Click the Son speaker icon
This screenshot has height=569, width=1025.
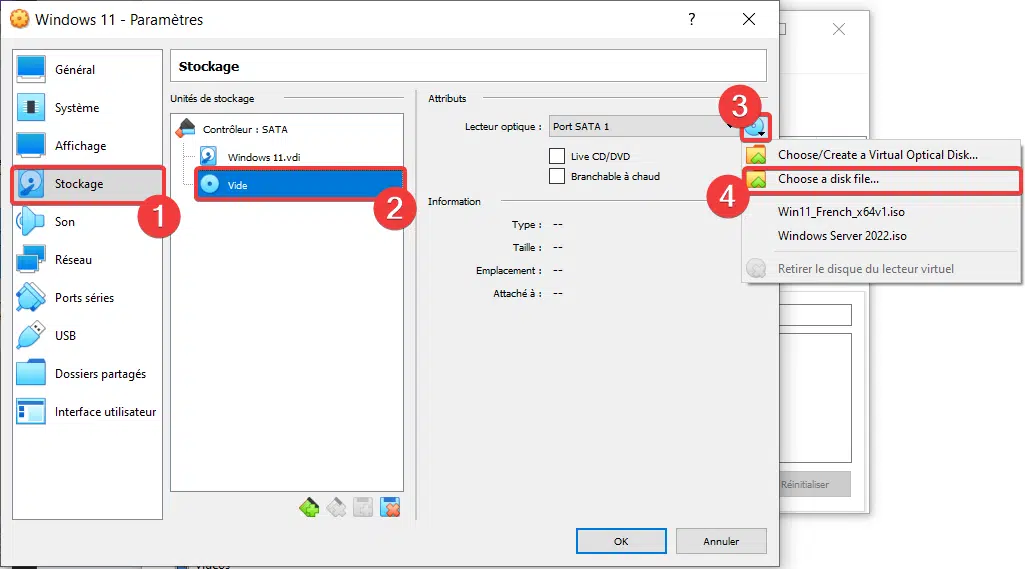[31, 222]
